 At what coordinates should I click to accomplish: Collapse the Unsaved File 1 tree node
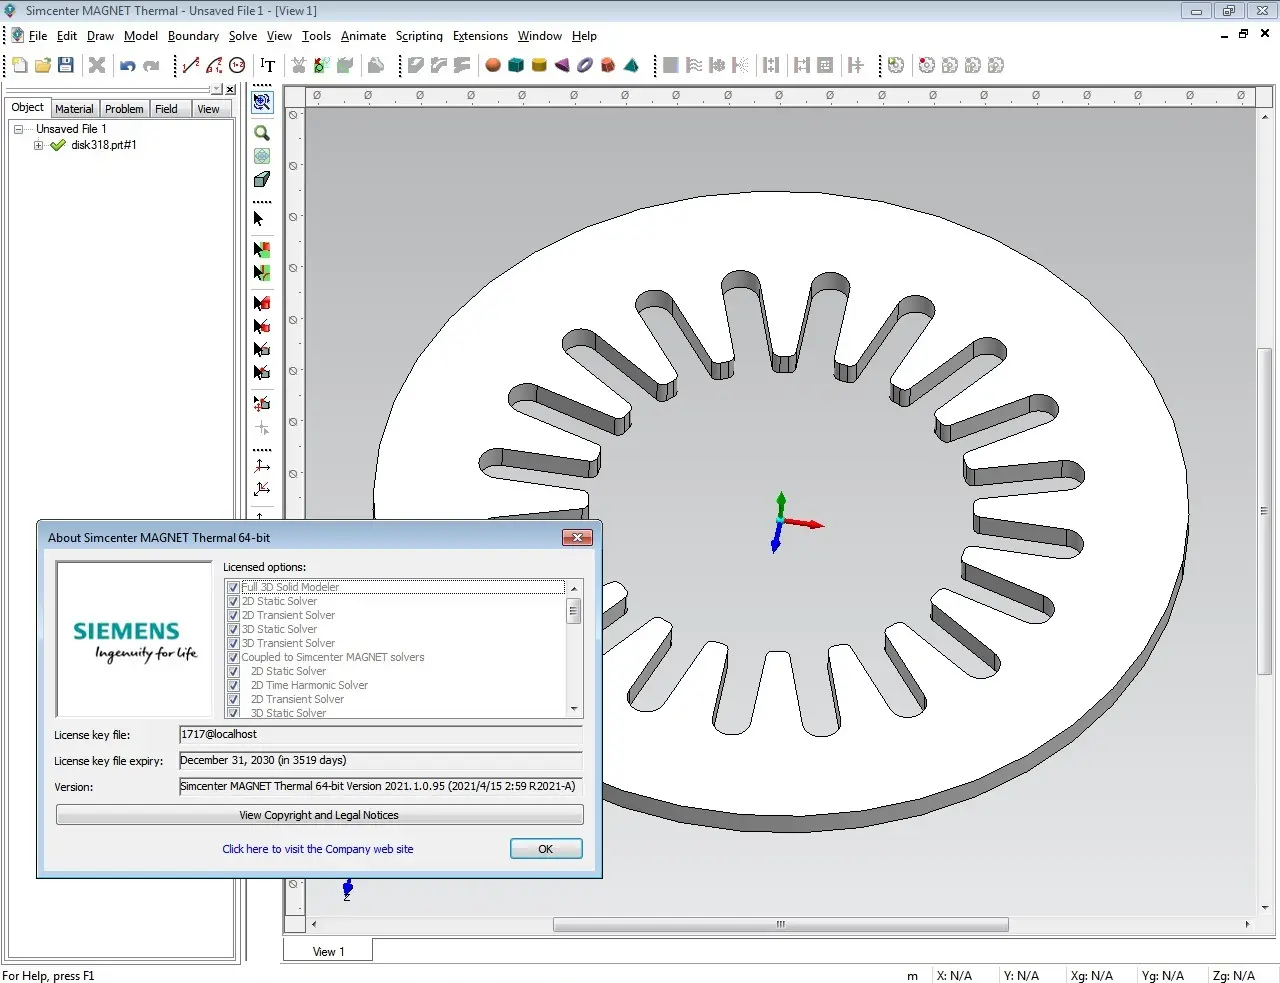[18, 129]
